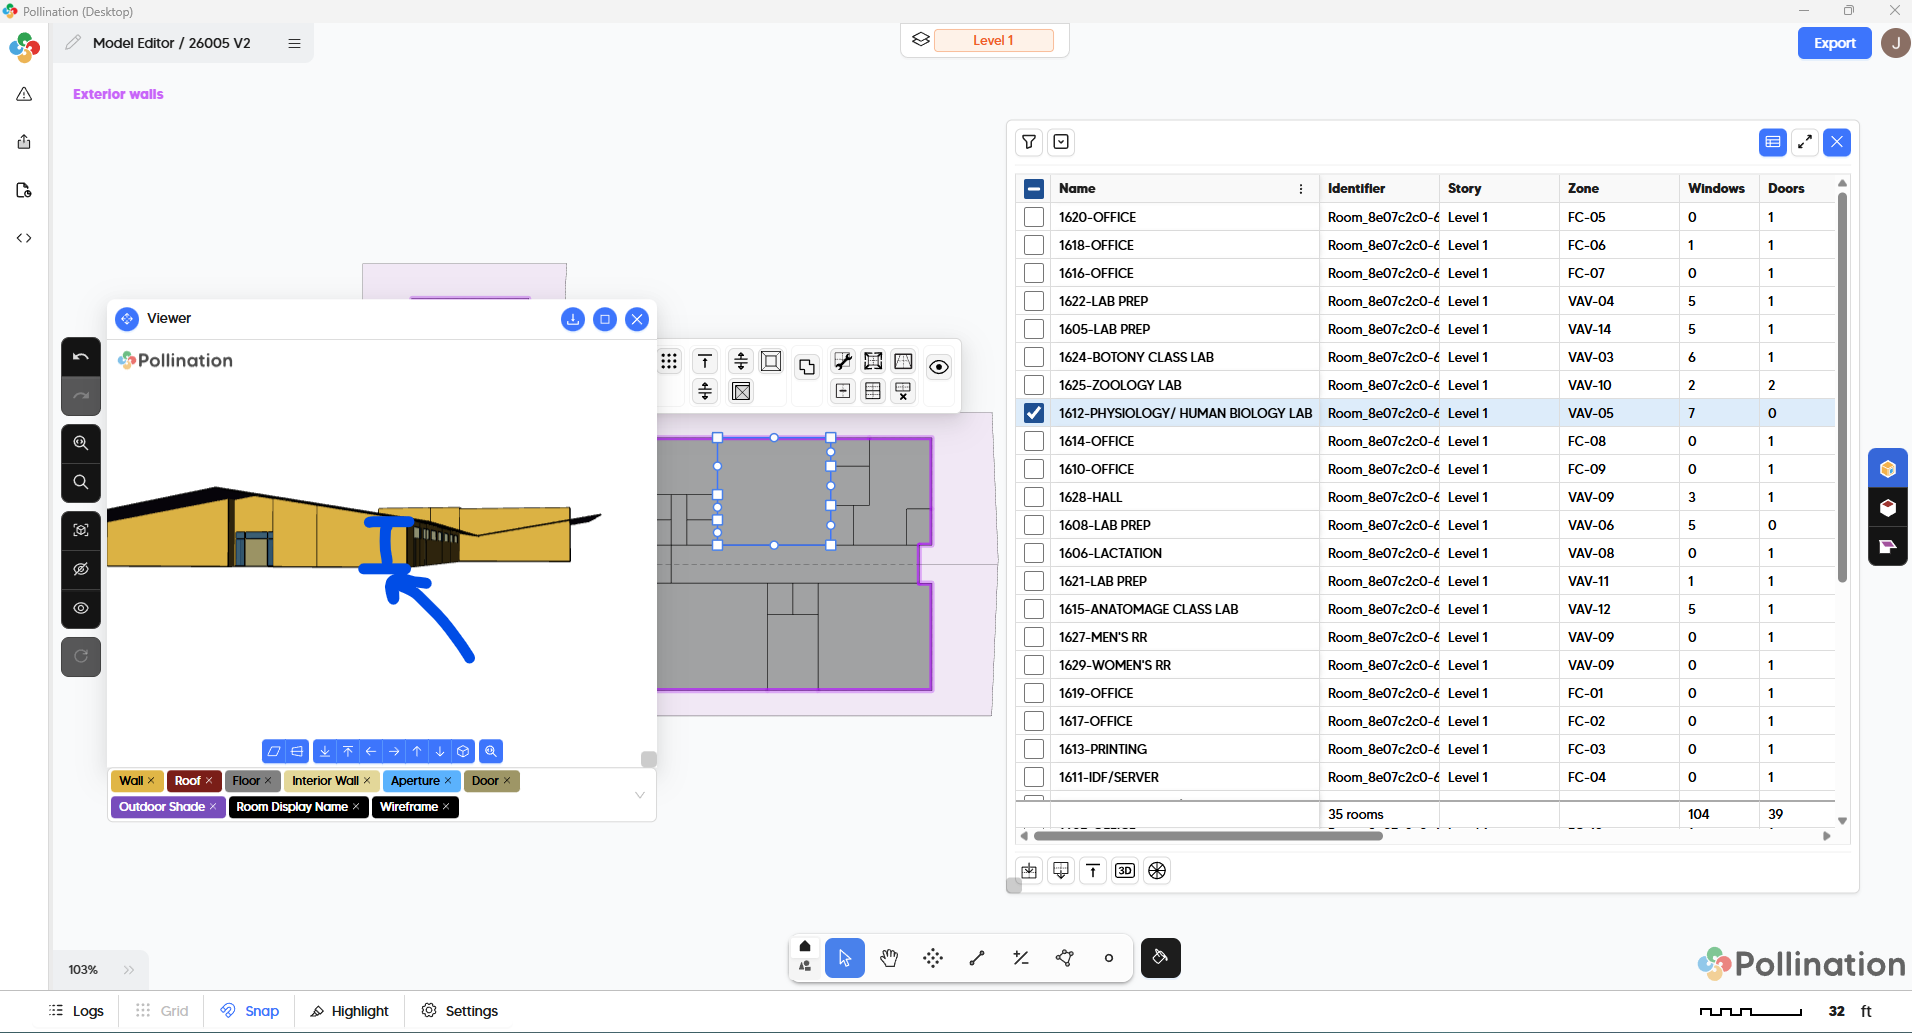Screen dimensions: 1912x1033
Task: Uncheck the 1612-PHYSIOLOGY/HUMAN BIOLOGY LAB row
Action: pyautogui.click(x=1034, y=413)
